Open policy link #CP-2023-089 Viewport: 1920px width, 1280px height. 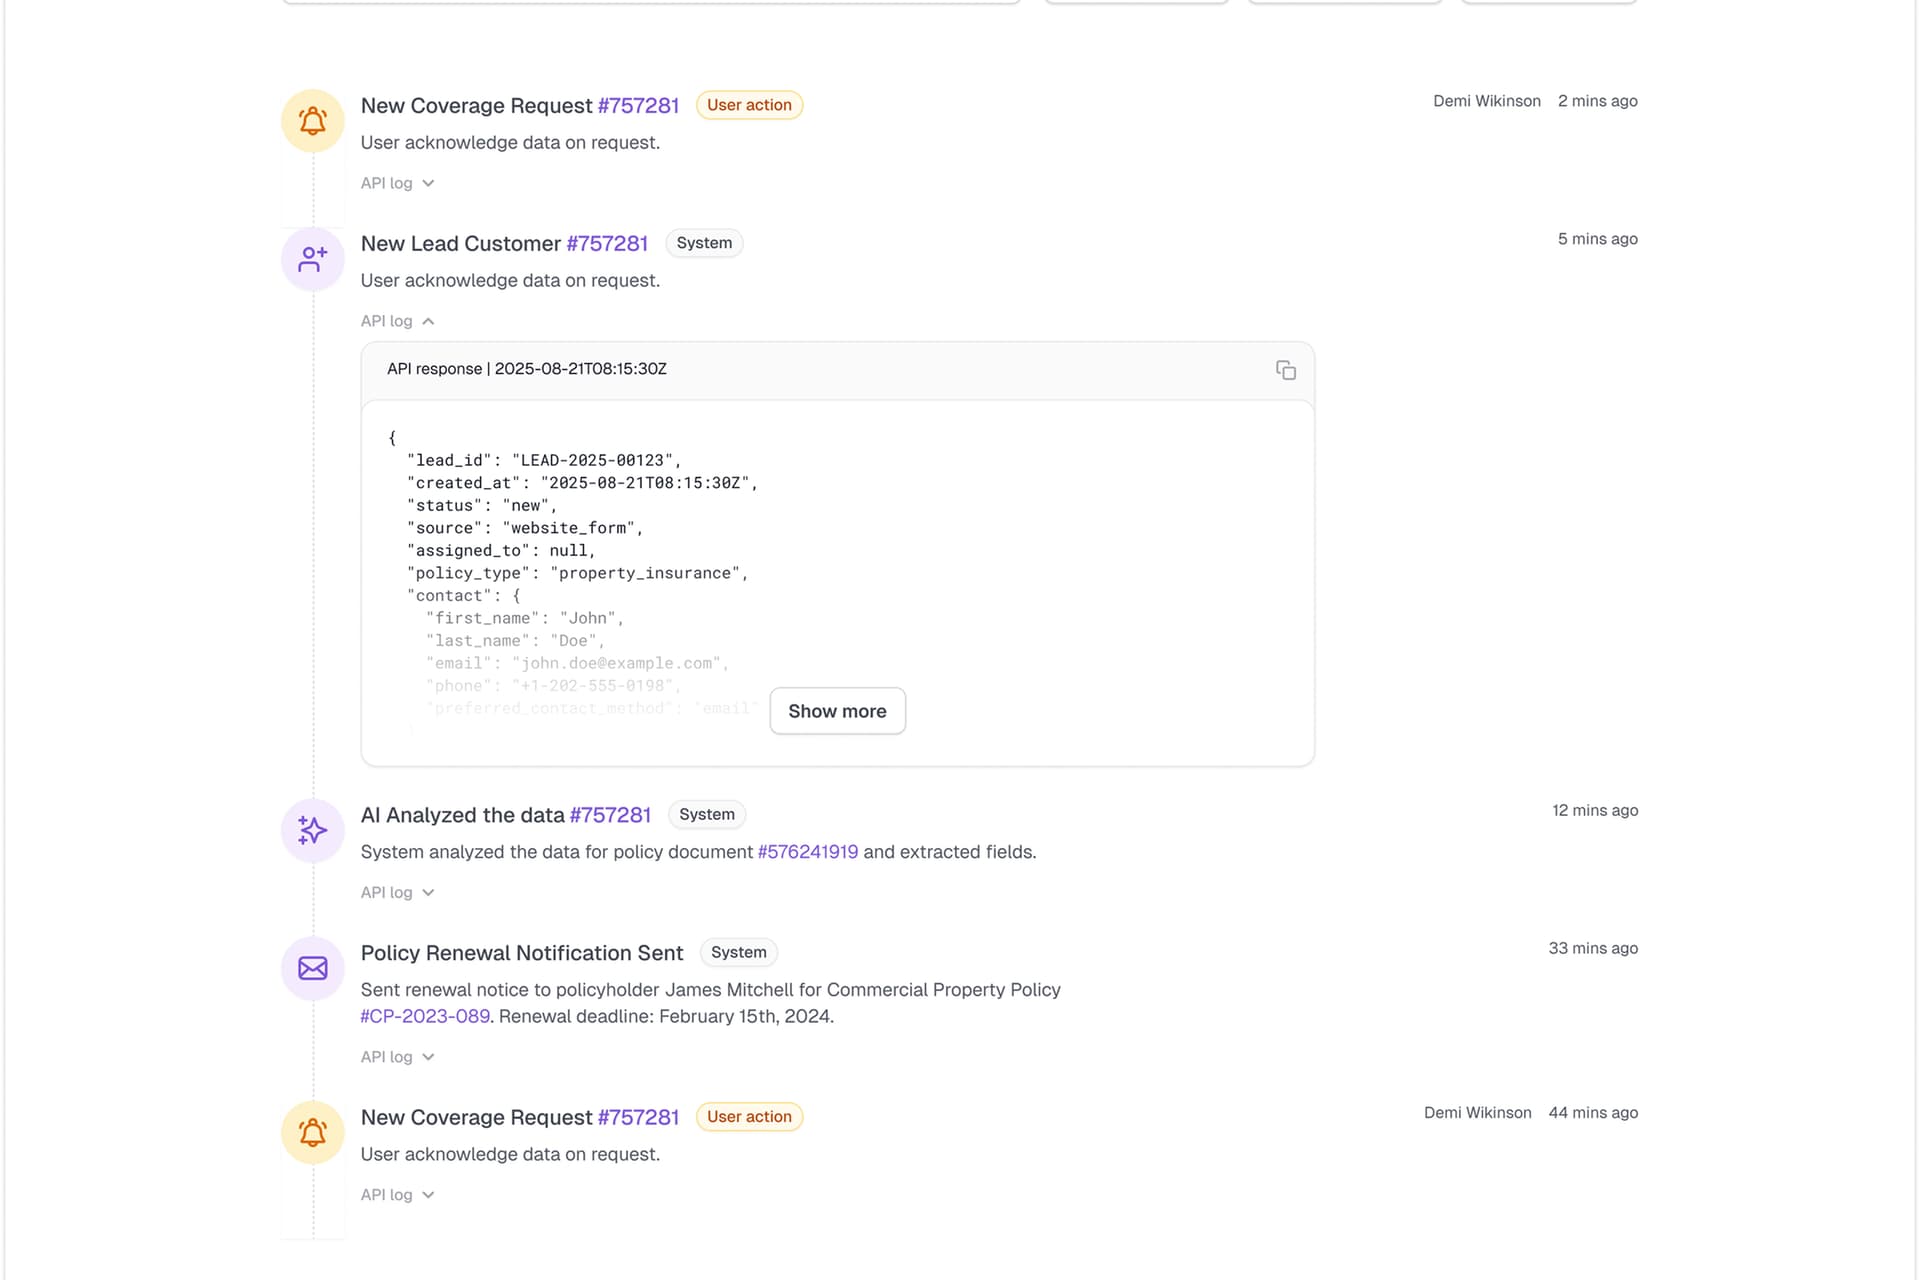(425, 1016)
